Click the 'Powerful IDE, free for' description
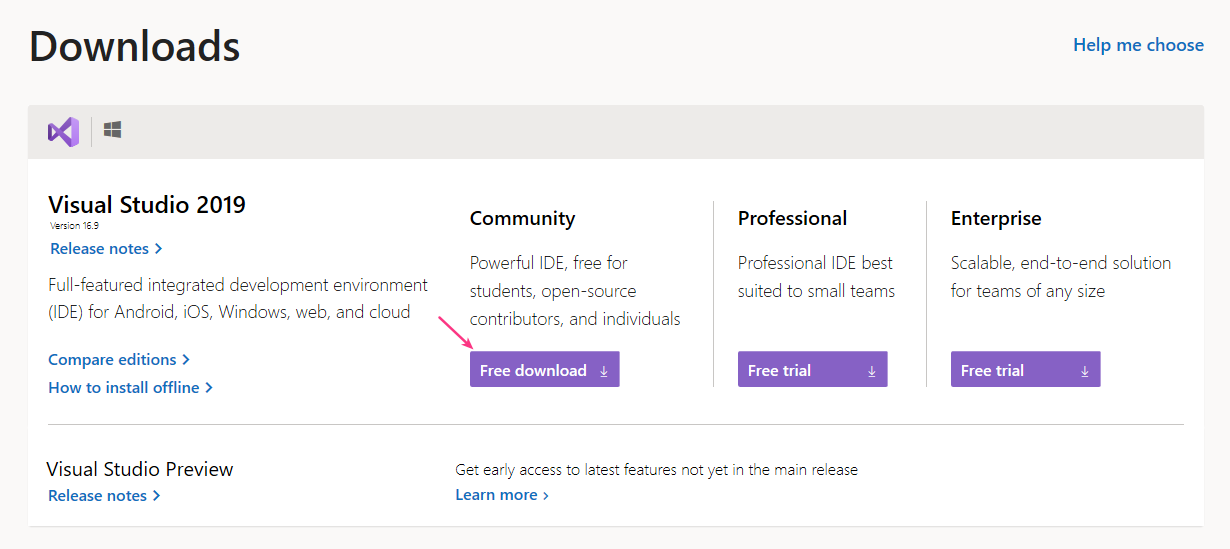 [575, 291]
